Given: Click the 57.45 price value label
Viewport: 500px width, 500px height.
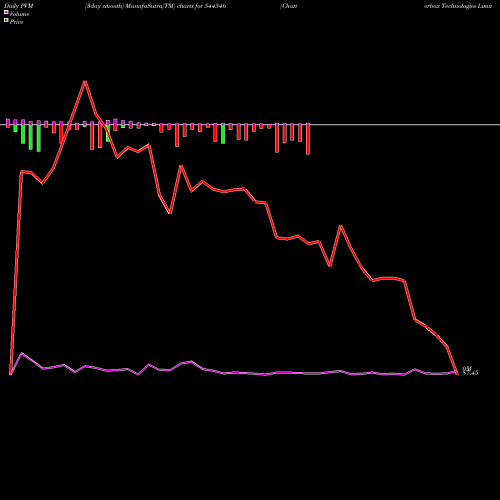Looking at the screenshot, I should tap(470, 373).
